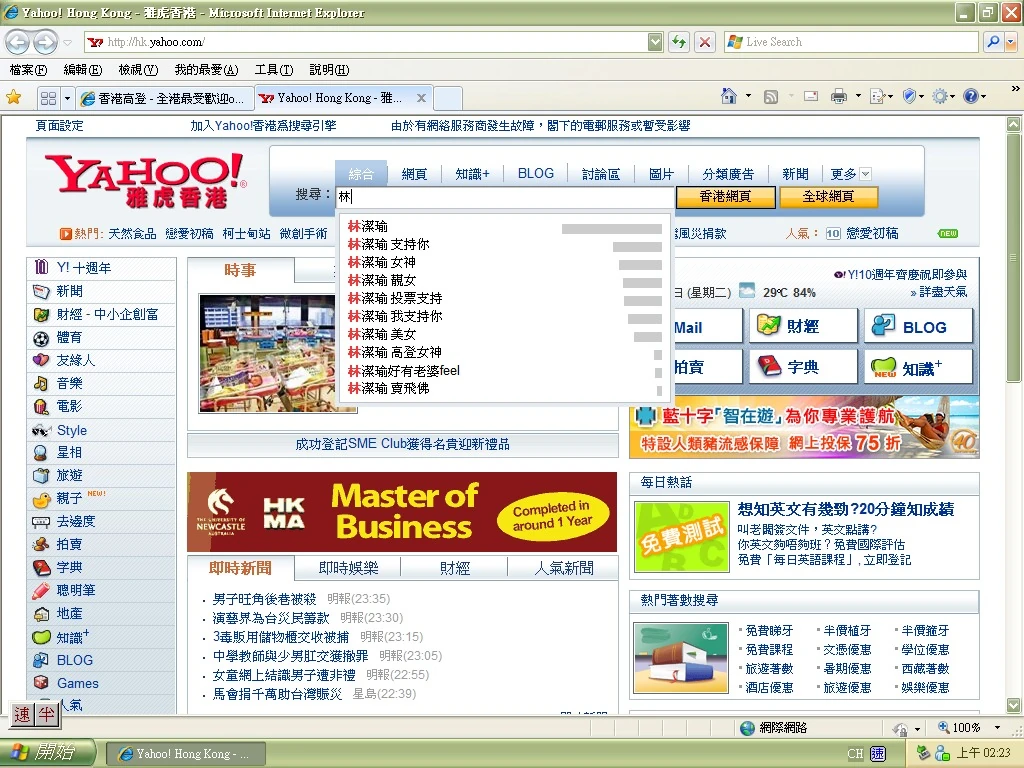The image size is (1024, 768).
Task: Click the 免費測試 English test thumbnail
Action: 682,537
